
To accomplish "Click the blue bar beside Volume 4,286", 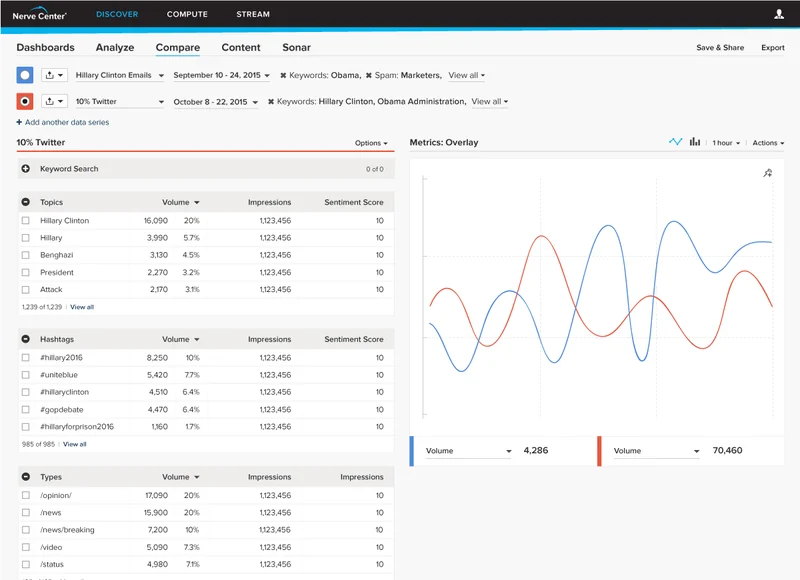I will click(x=412, y=451).
